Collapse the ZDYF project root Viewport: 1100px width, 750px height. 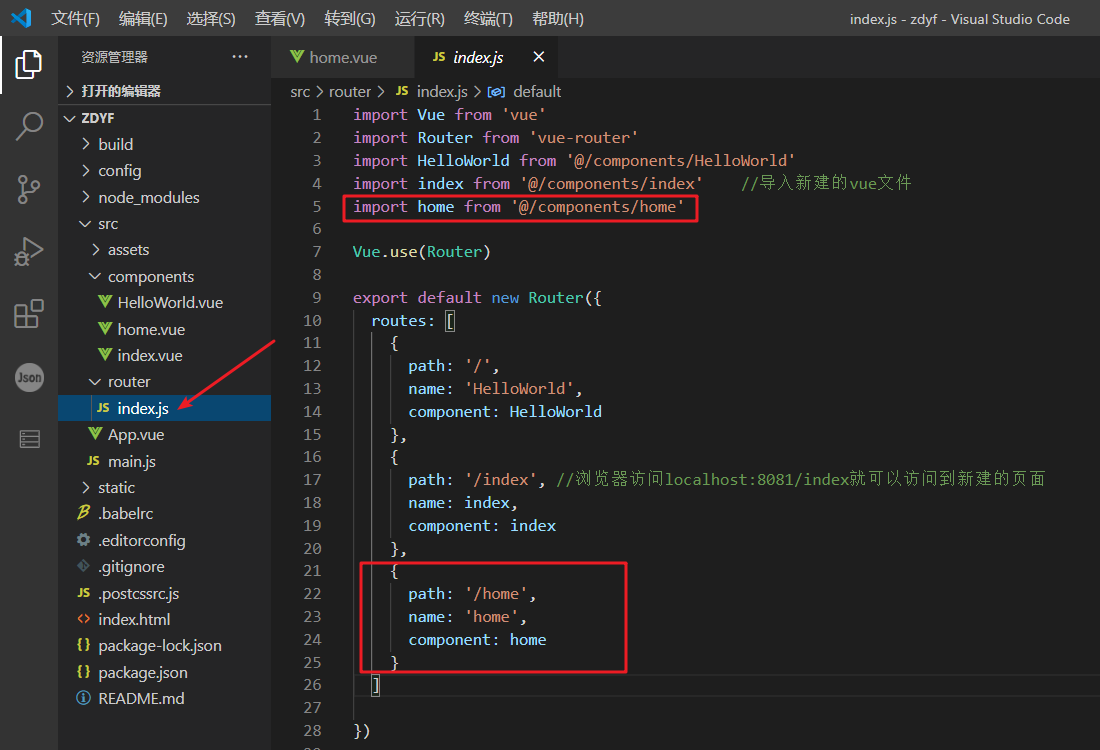coord(165,118)
